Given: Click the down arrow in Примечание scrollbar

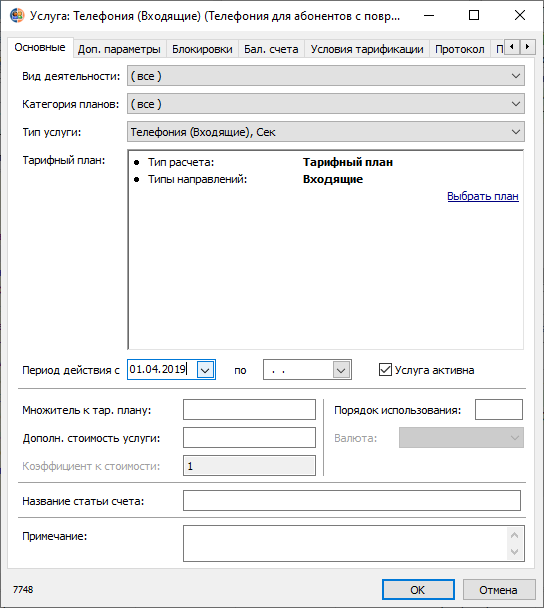Looking at the screenshot, I should [515, 552].
